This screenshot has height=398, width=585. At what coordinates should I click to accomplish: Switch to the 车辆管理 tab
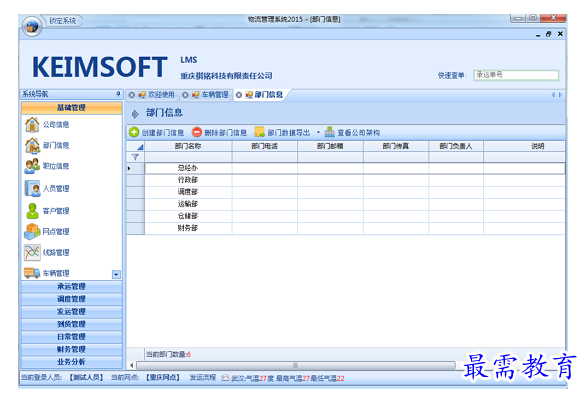coord(215,95)
